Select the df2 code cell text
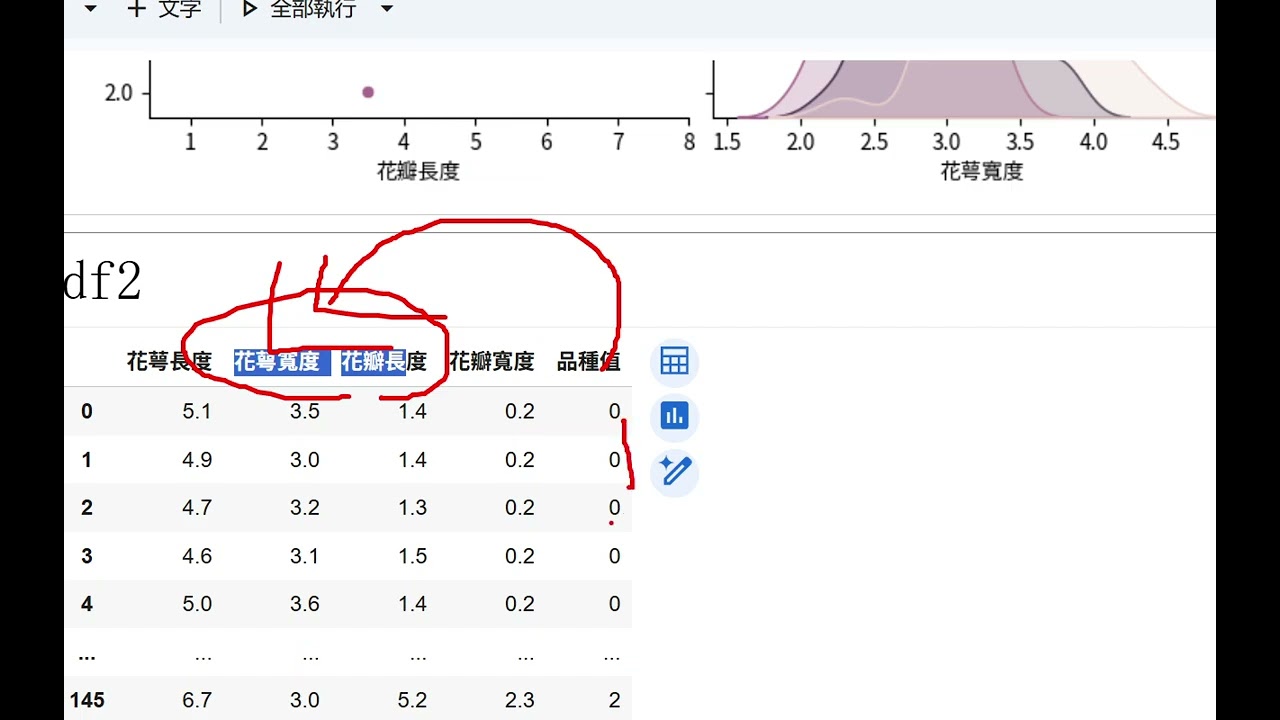 click(x=103, y=283)
